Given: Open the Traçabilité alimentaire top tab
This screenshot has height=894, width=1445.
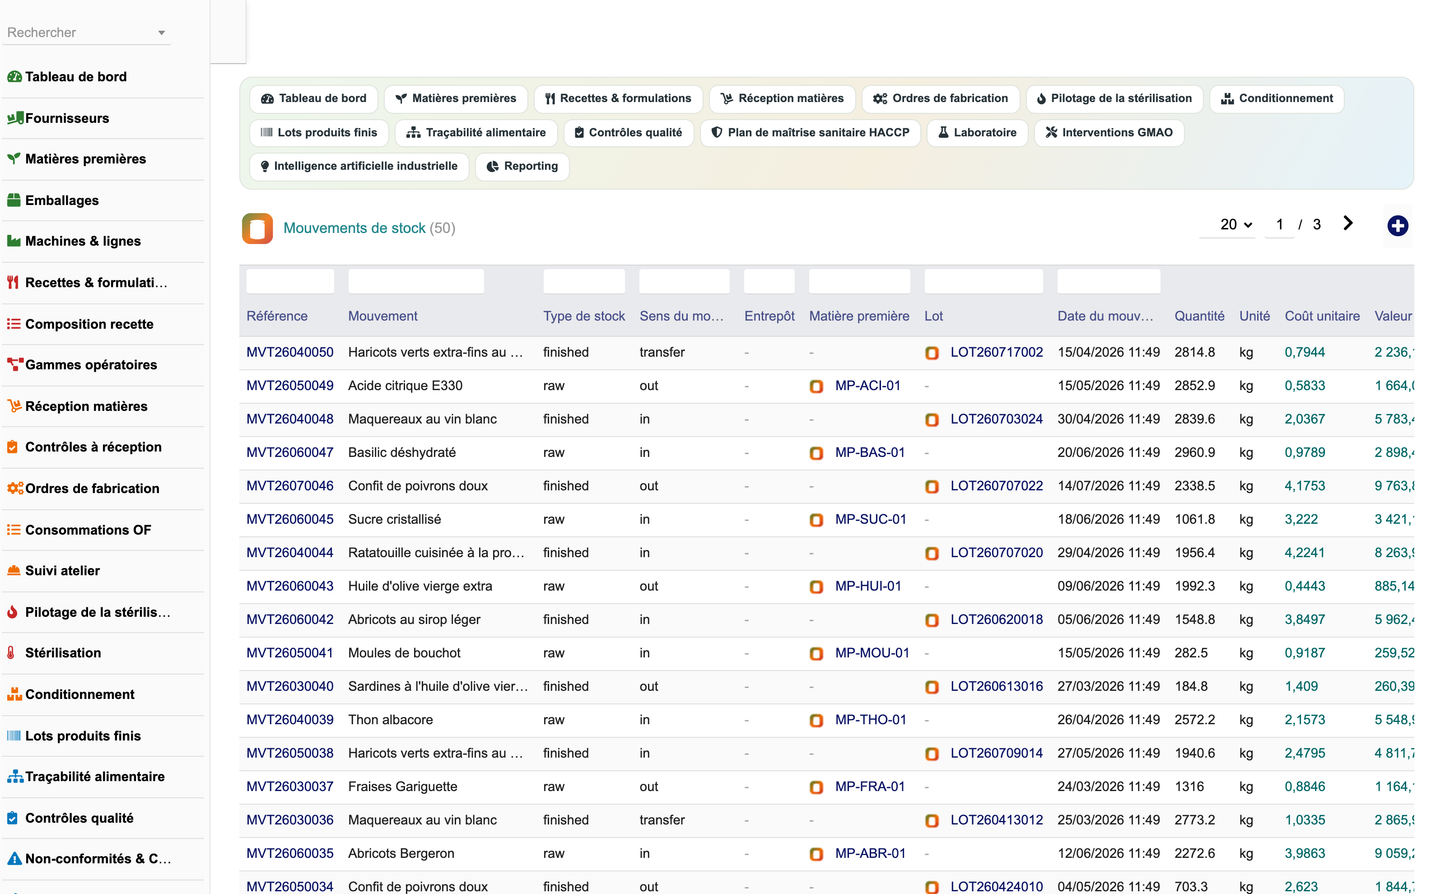Looking at the screenshot, I should pyautogui.click(x=476, y=133).
